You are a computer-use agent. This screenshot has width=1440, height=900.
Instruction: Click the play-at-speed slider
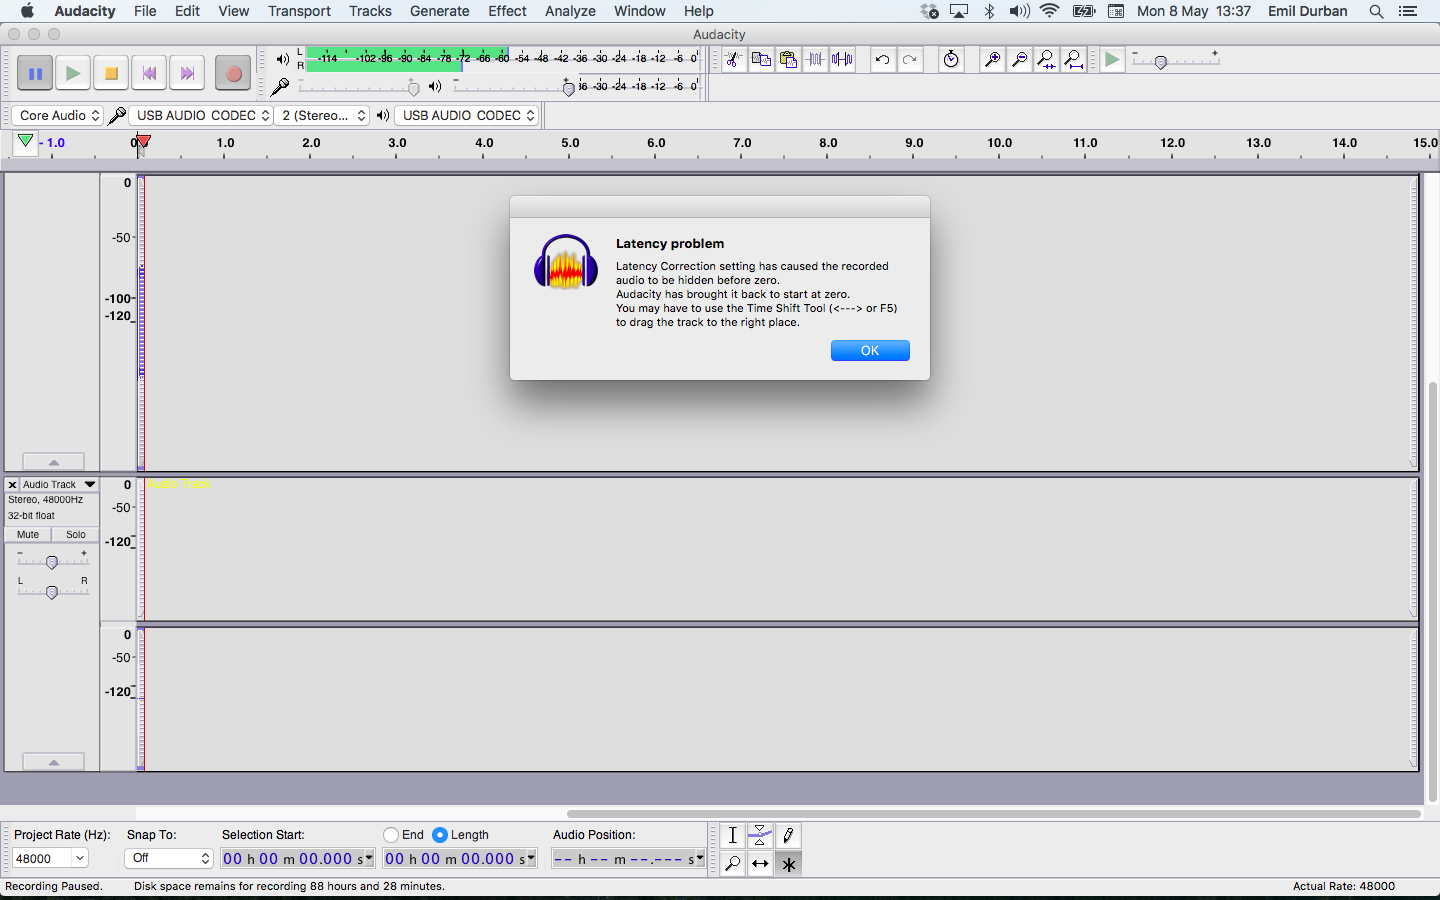pos(1175,61)
